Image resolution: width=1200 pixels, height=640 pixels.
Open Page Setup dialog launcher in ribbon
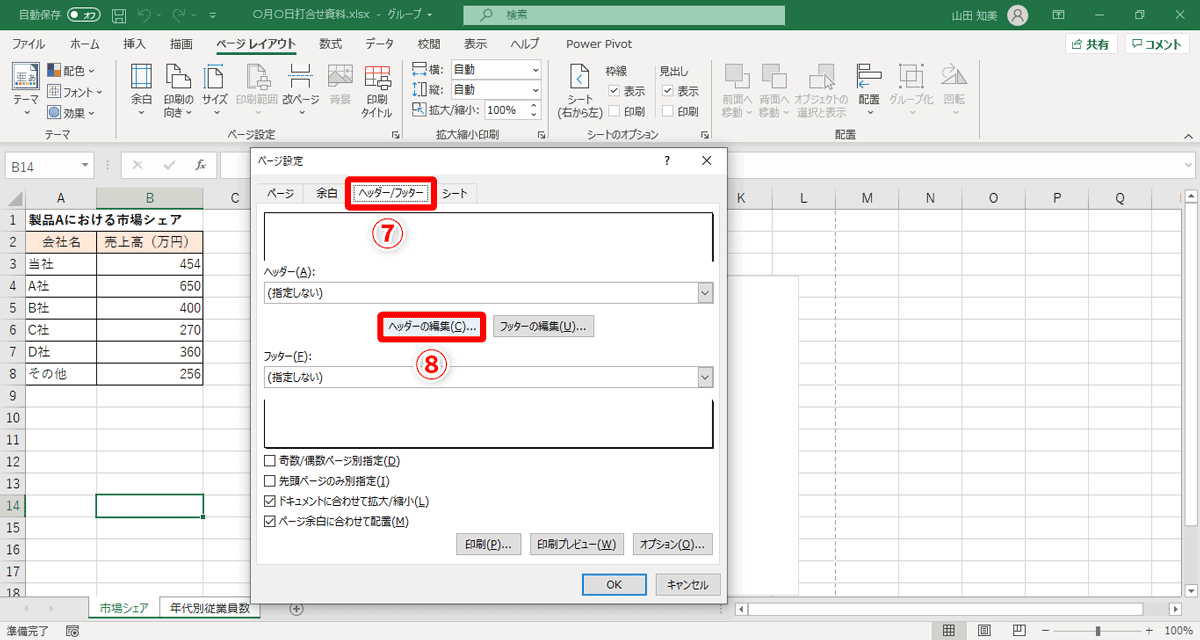click(x=396, y=135)
